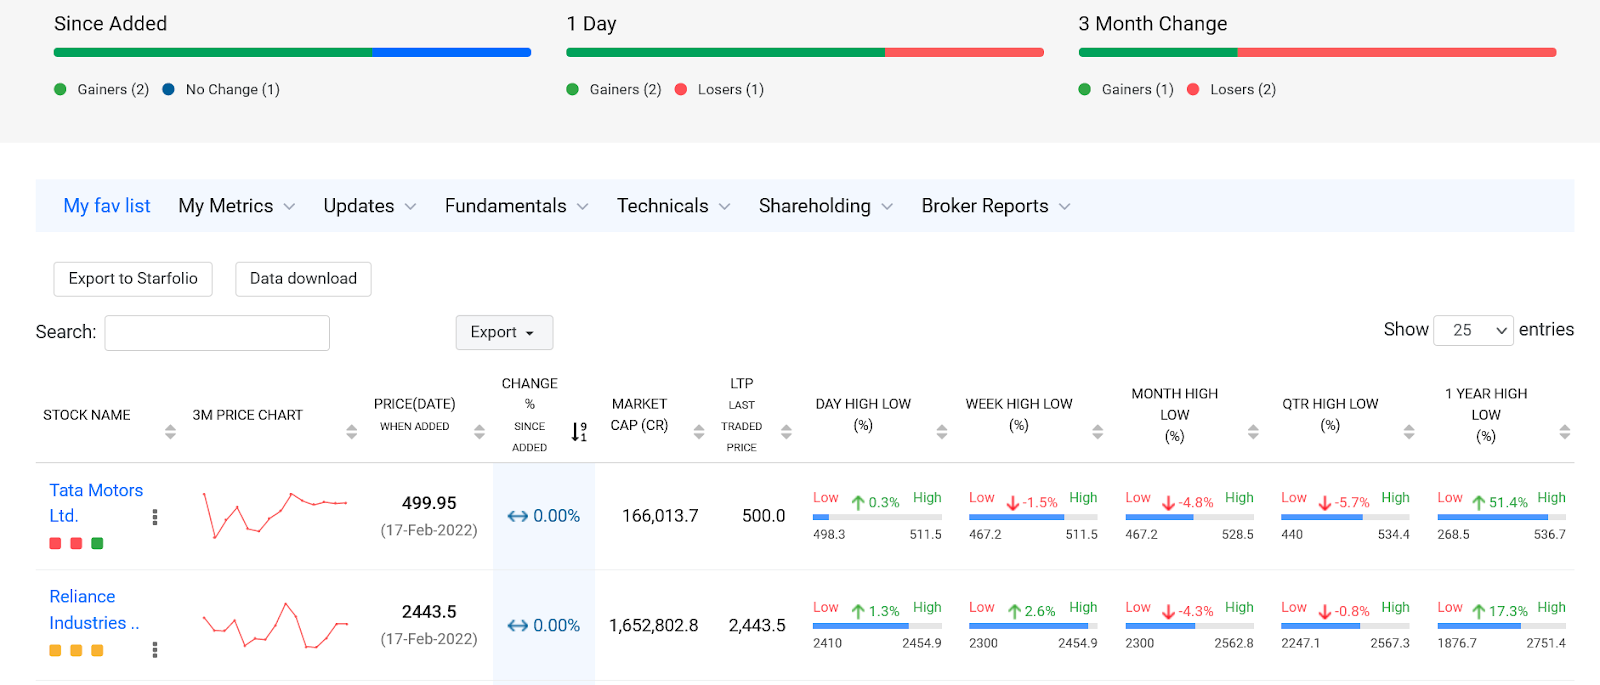Screen dimensions: 1600x685
Task: Click the green durability dot under Tata Motors
Action: point(97,543)
